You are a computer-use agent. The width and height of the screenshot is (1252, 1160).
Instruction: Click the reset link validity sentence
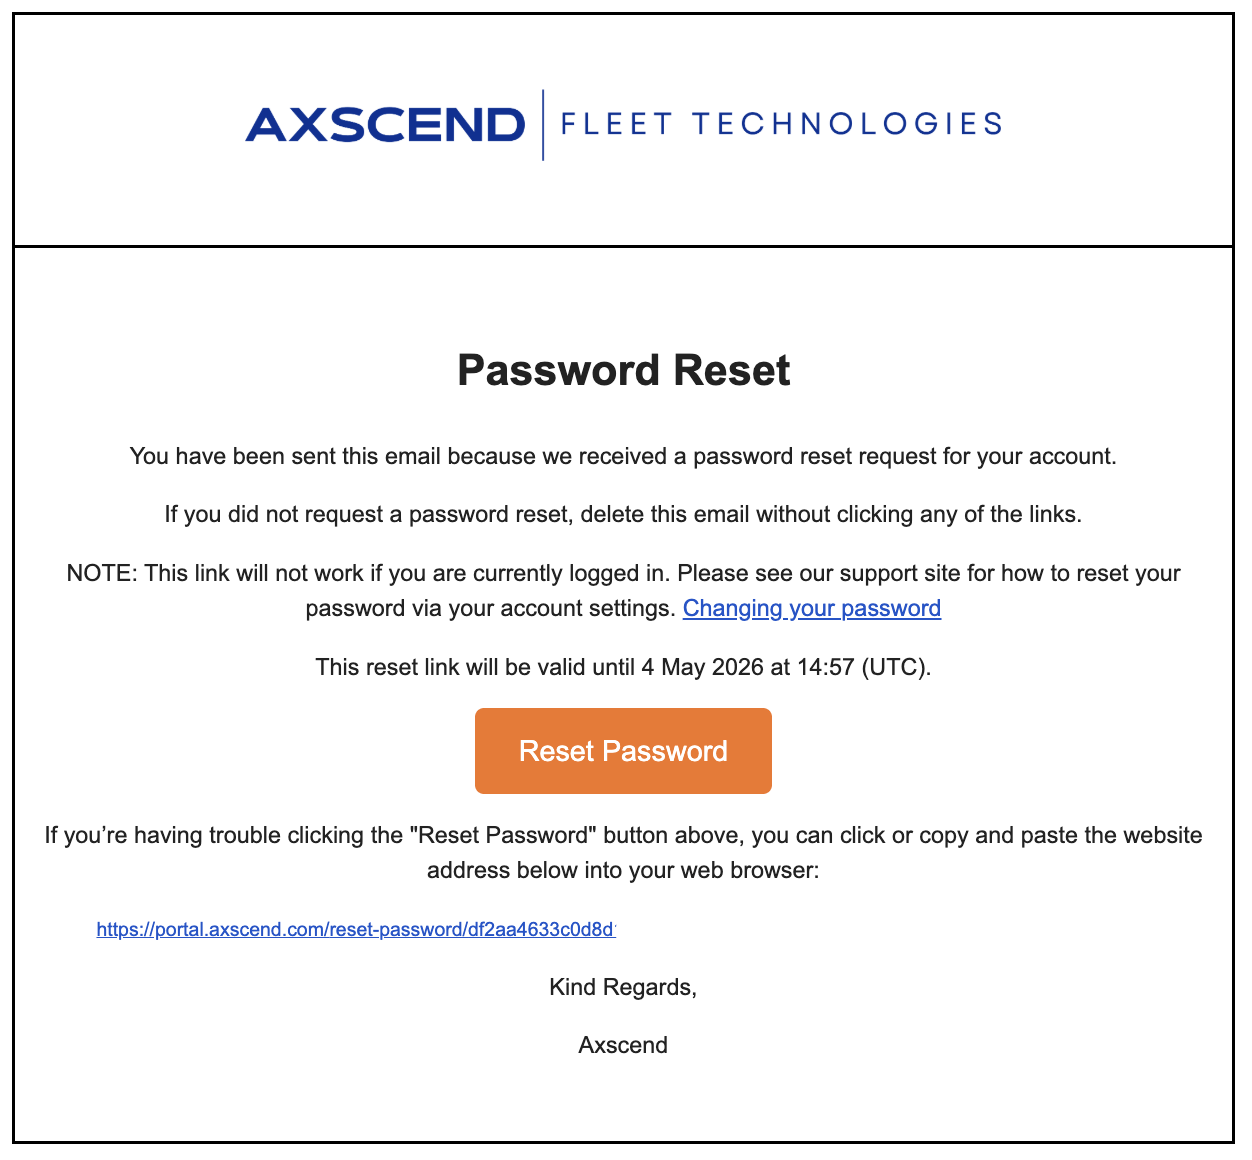coord(623,666)
